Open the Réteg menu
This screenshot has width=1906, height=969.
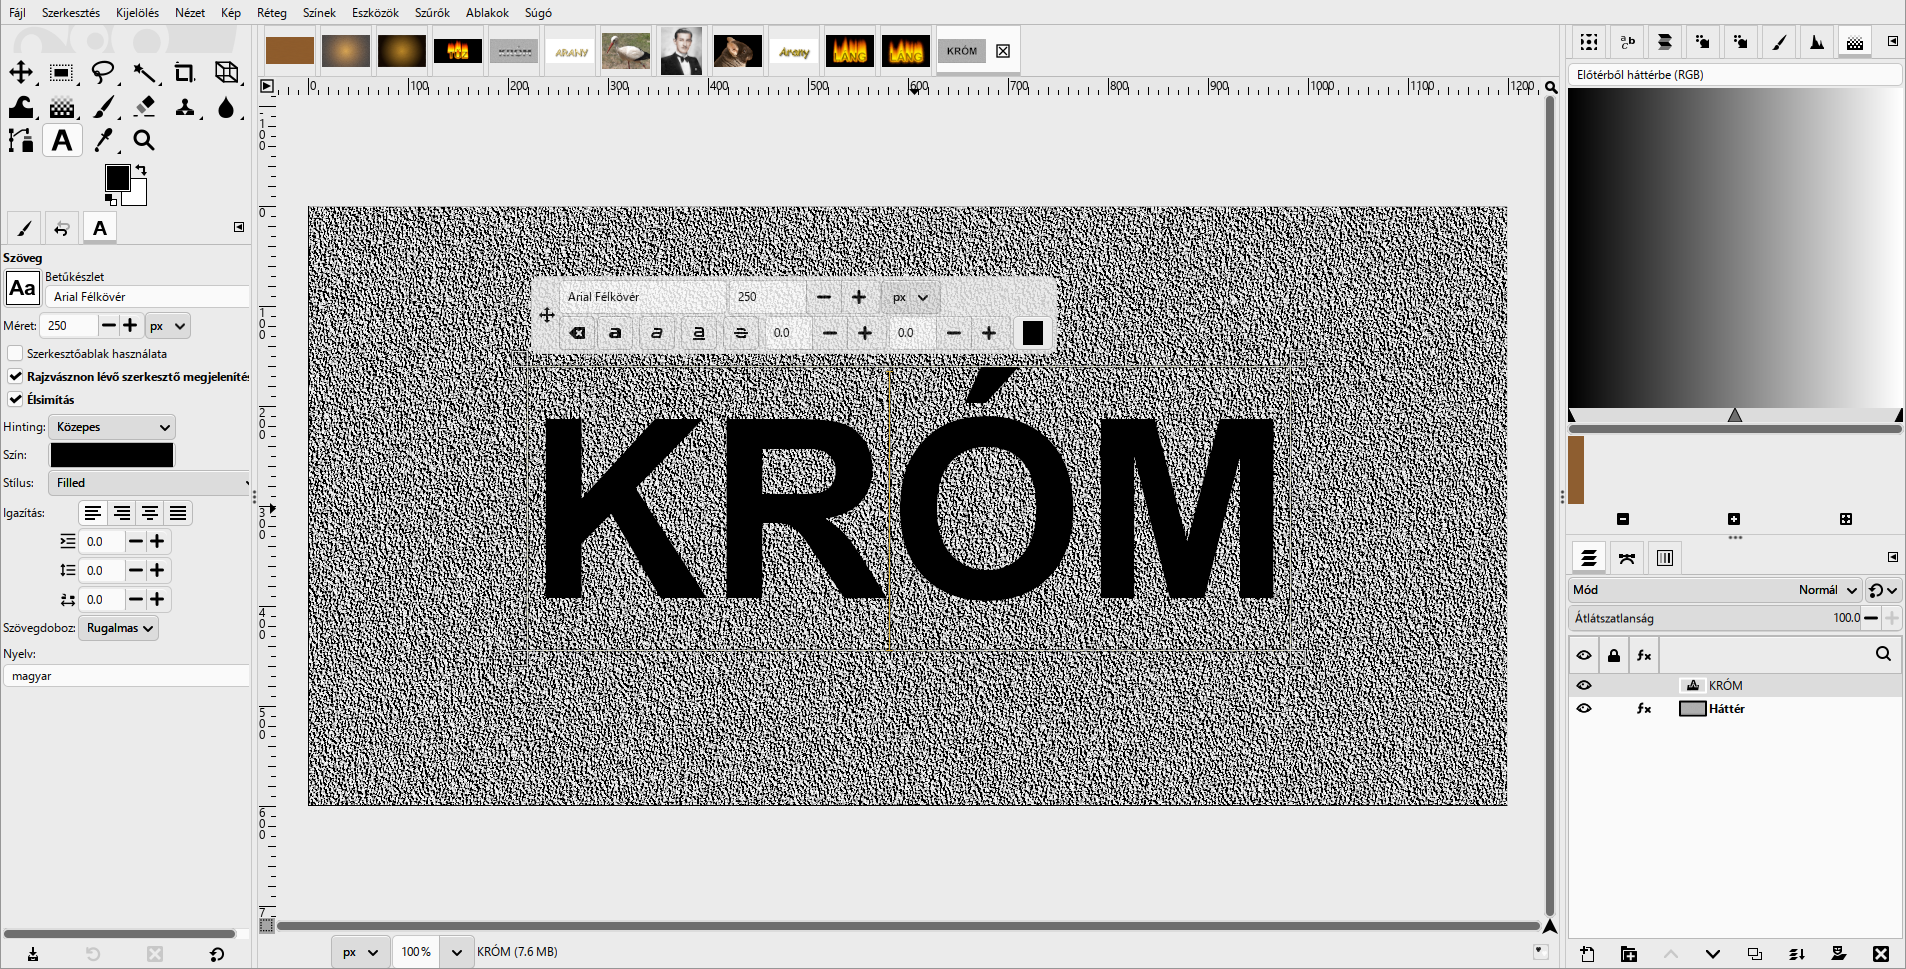272,13
